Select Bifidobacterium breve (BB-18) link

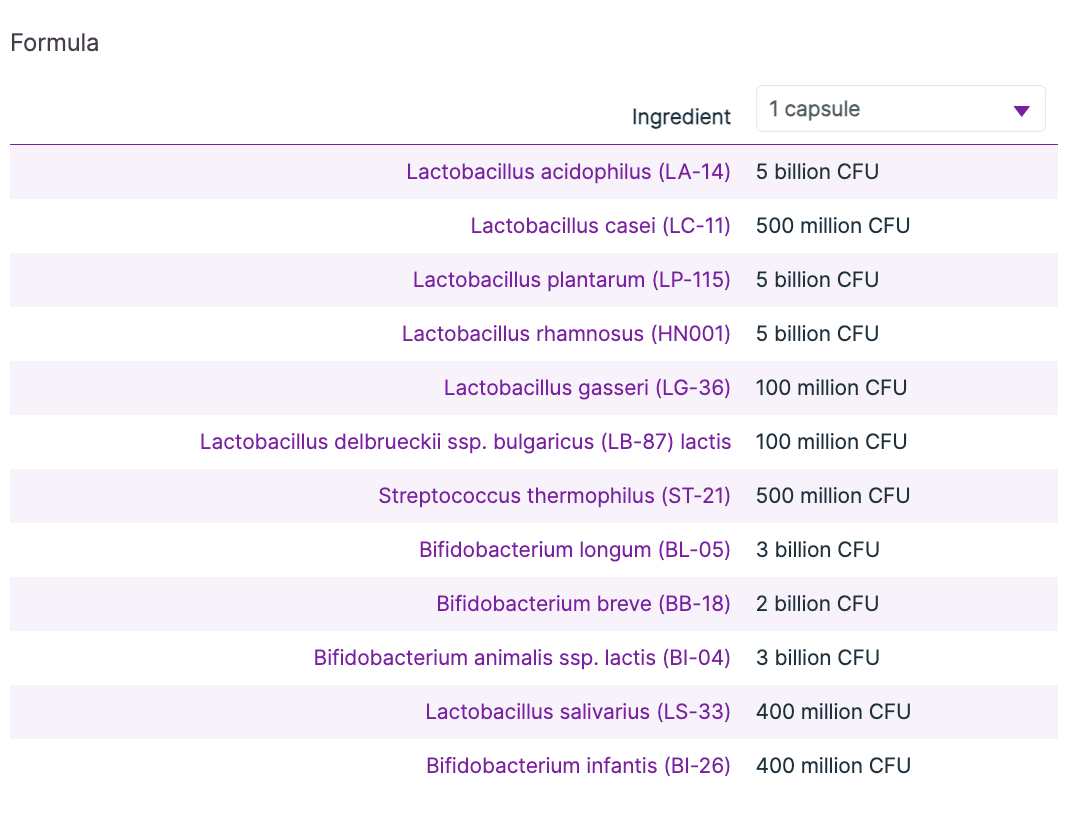583,604
